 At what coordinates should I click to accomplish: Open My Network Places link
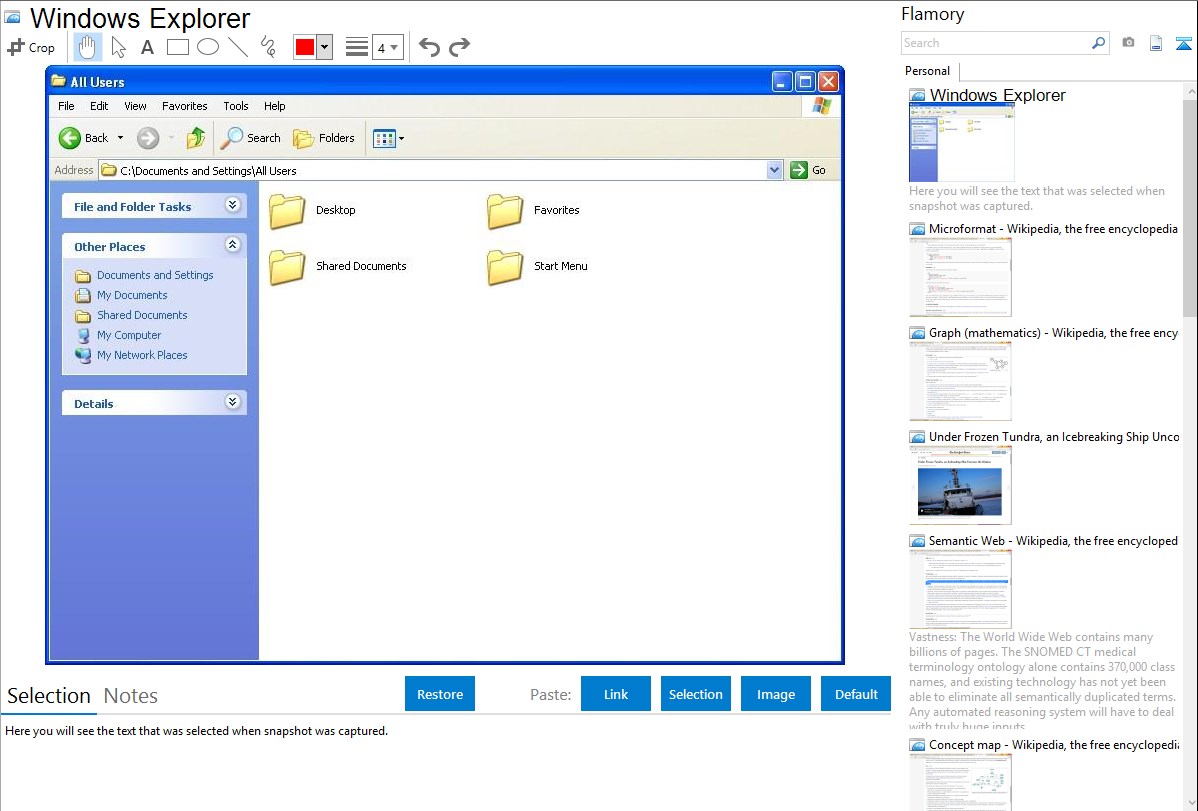point(142,355)
